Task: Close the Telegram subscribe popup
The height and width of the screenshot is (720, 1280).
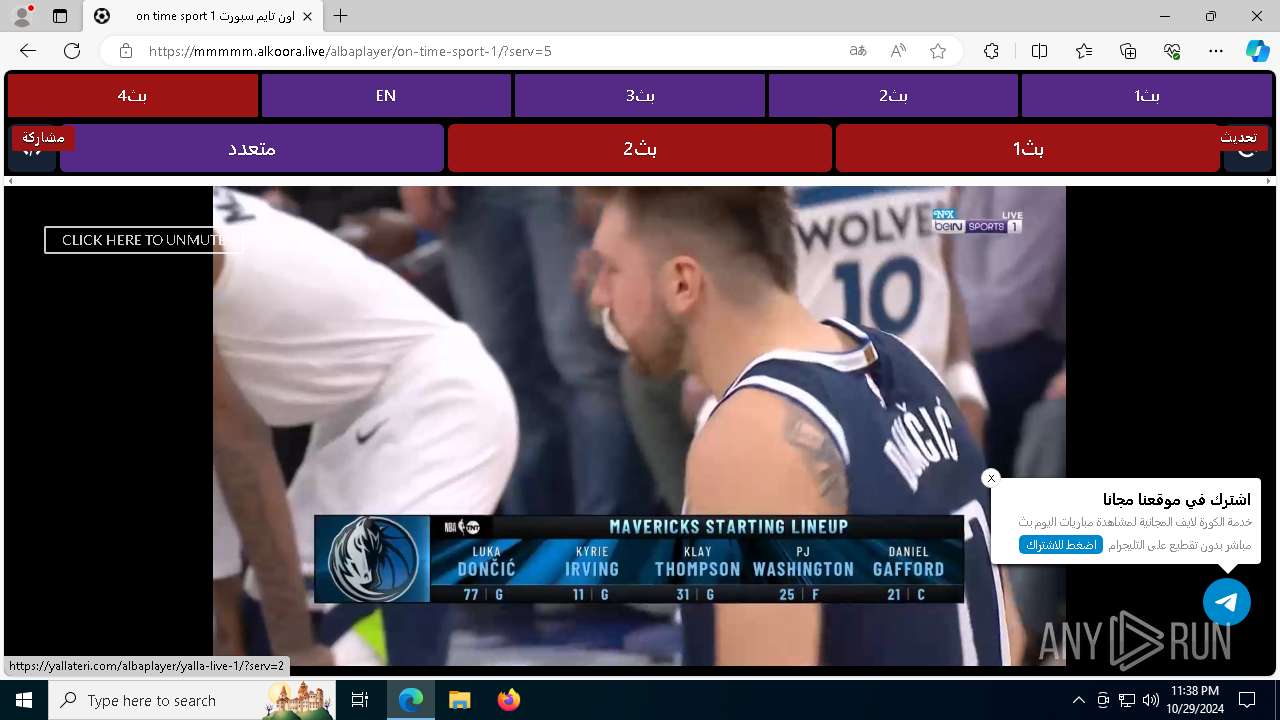Action: click(991, 478)
